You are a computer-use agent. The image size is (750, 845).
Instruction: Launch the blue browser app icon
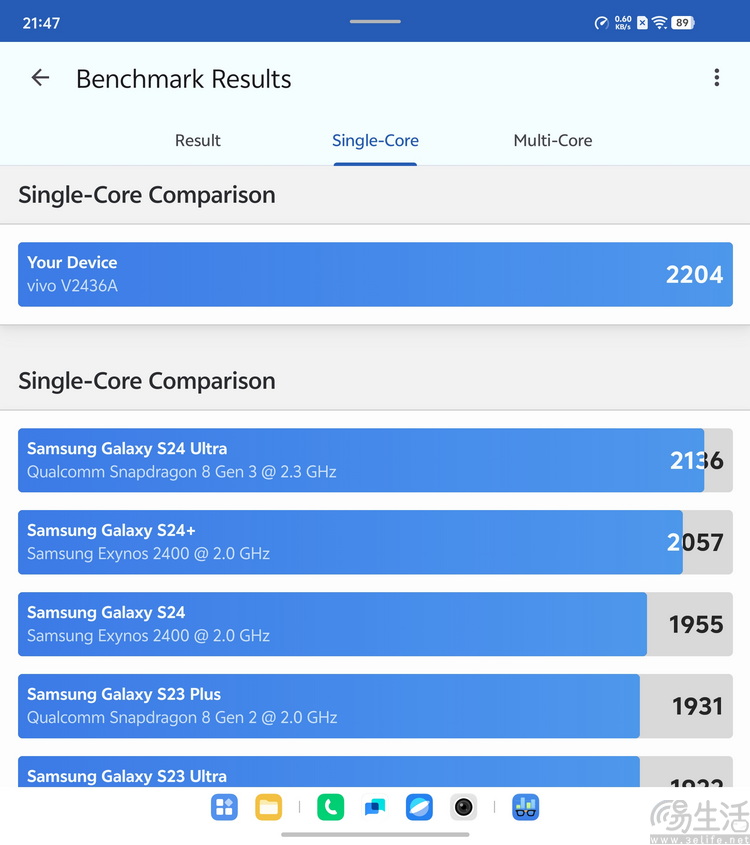coord(419,807)
